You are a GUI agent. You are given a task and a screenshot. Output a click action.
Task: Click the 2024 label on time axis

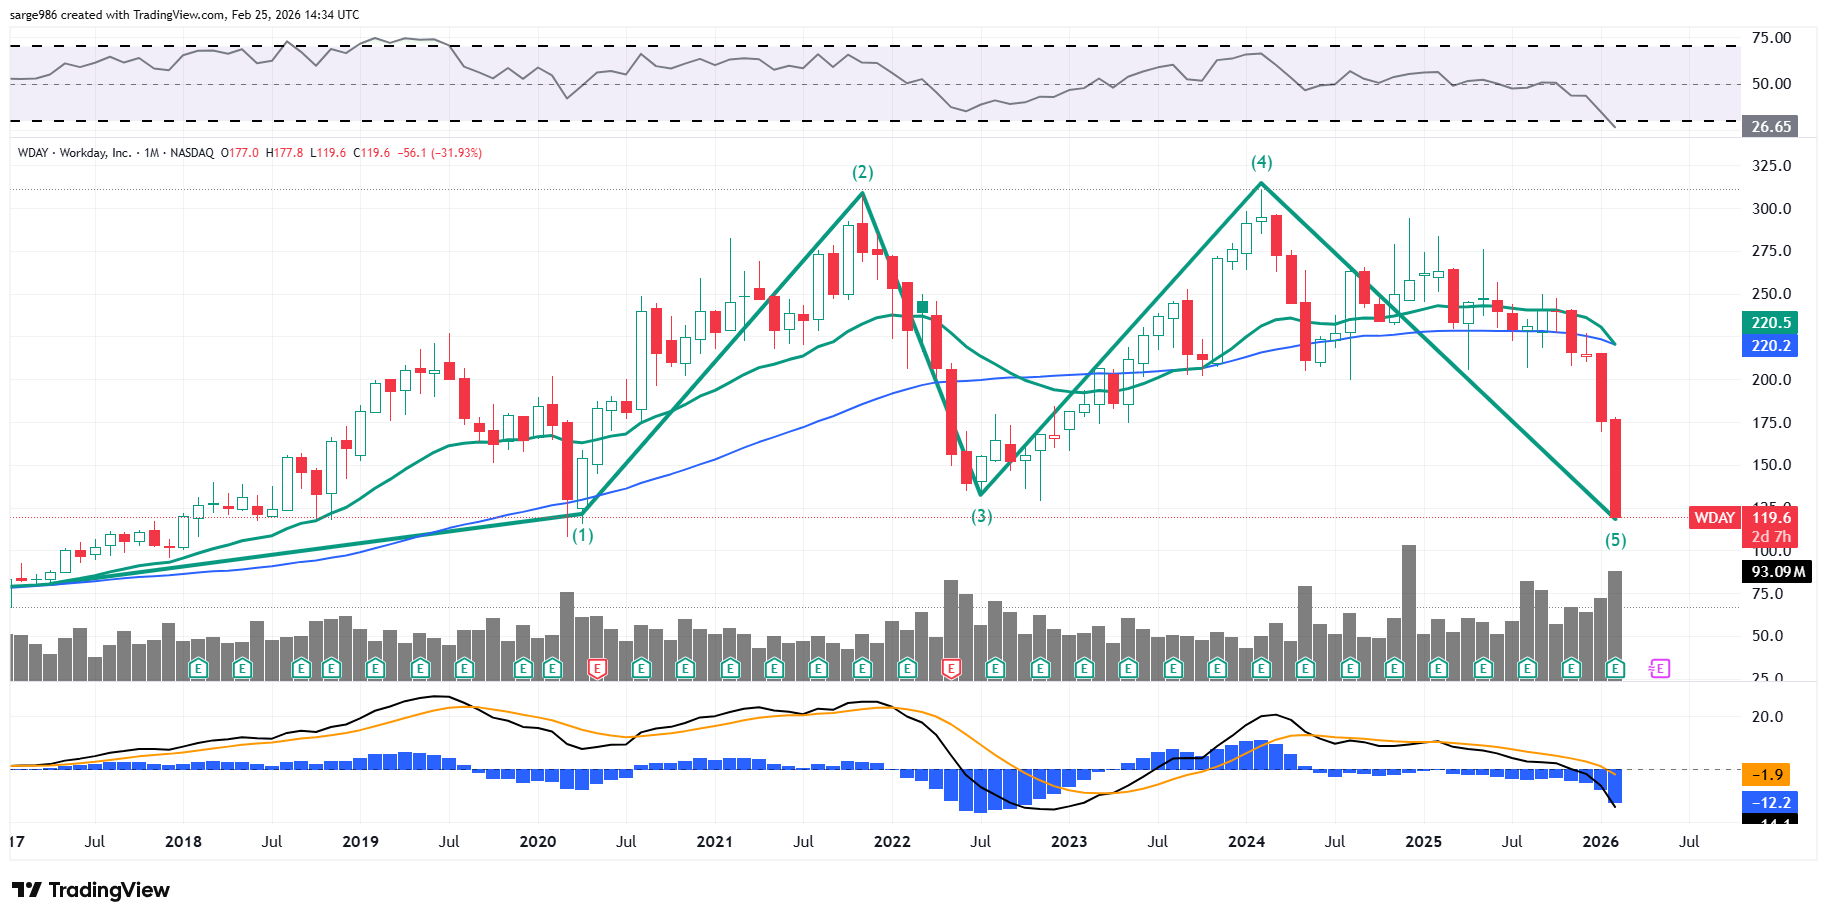pyautogui.click(x=1246, y=841)
